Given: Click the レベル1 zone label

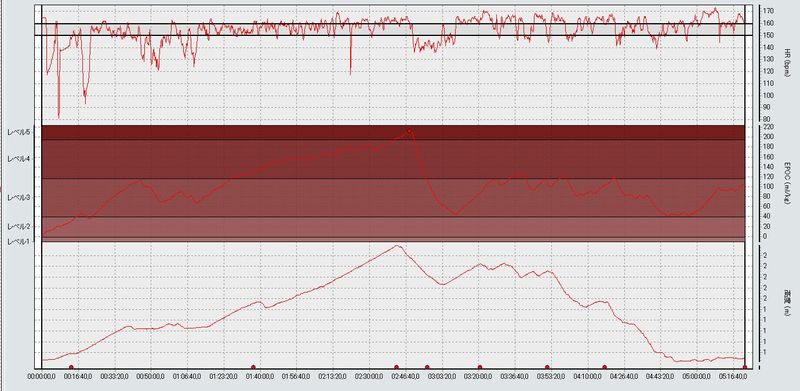Looking at the screenshot, I should 19,241.
